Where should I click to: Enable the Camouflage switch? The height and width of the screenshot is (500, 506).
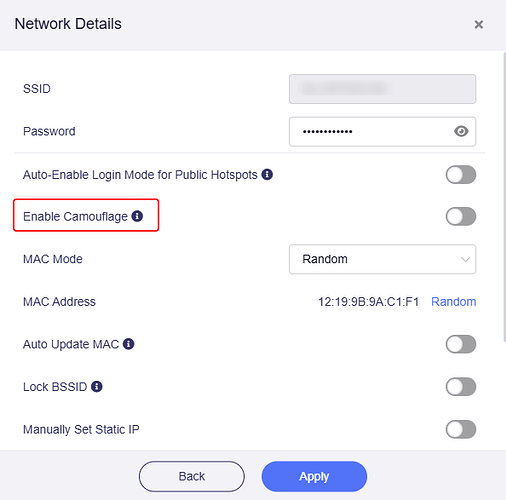461,216
